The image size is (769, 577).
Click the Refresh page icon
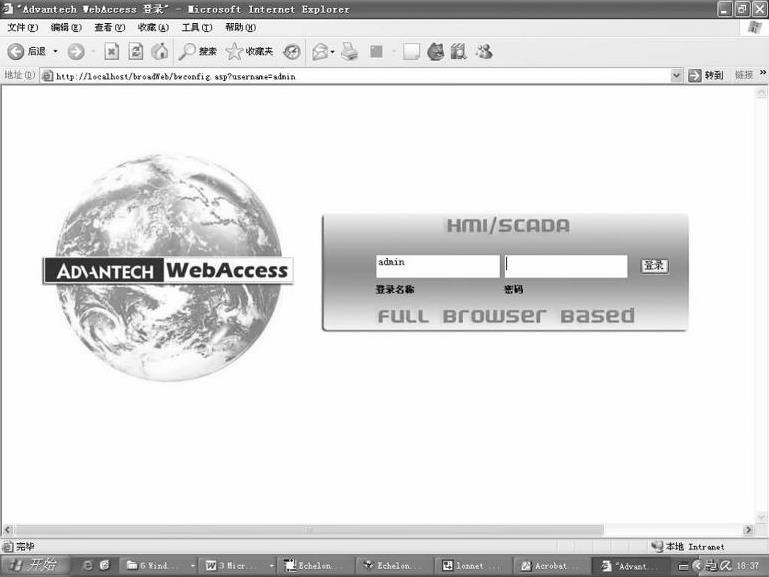coord(136,51)
